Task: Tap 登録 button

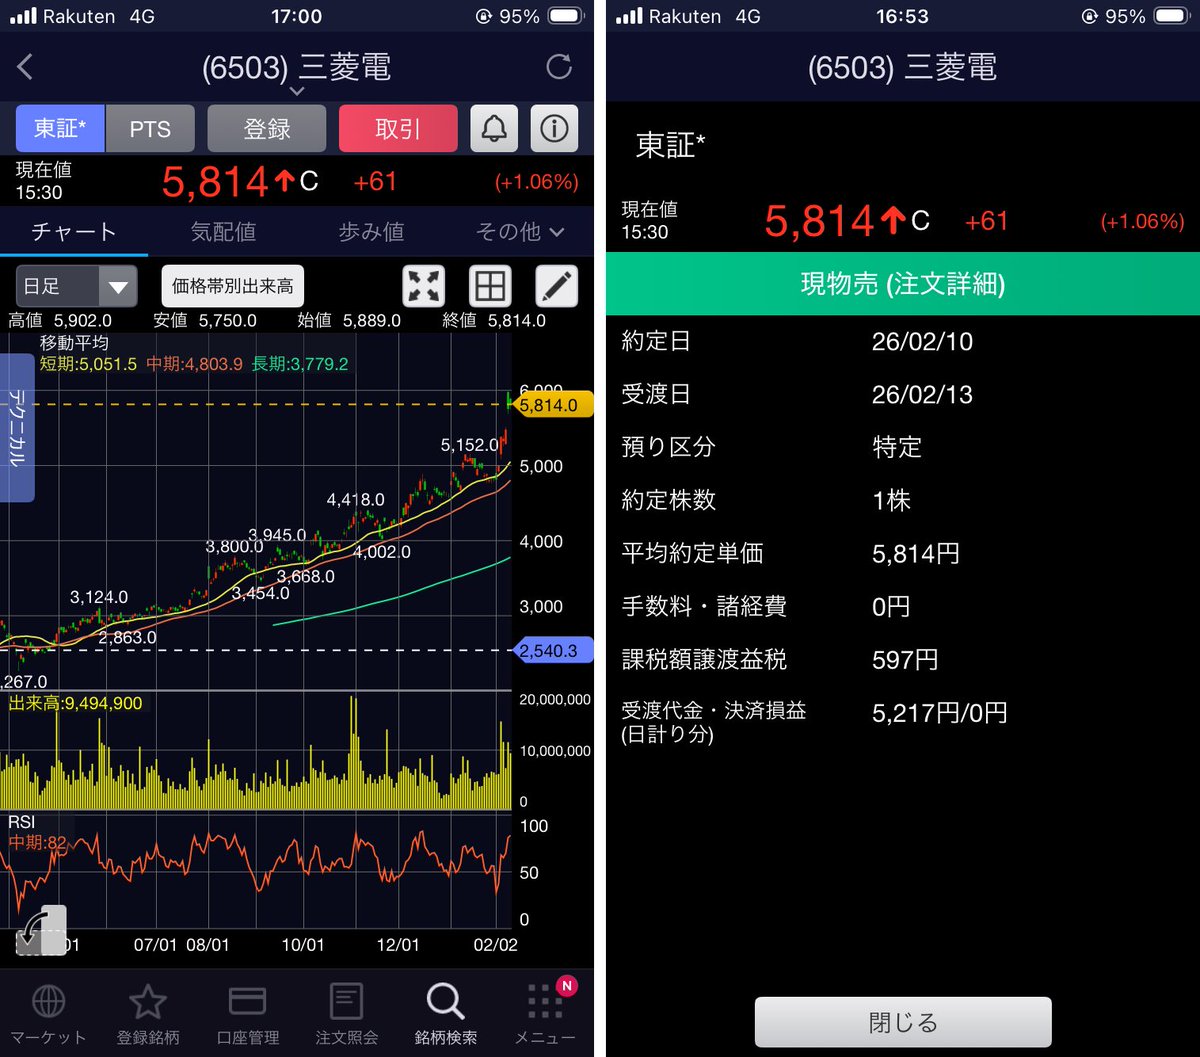Action: (x=267, y=128)
